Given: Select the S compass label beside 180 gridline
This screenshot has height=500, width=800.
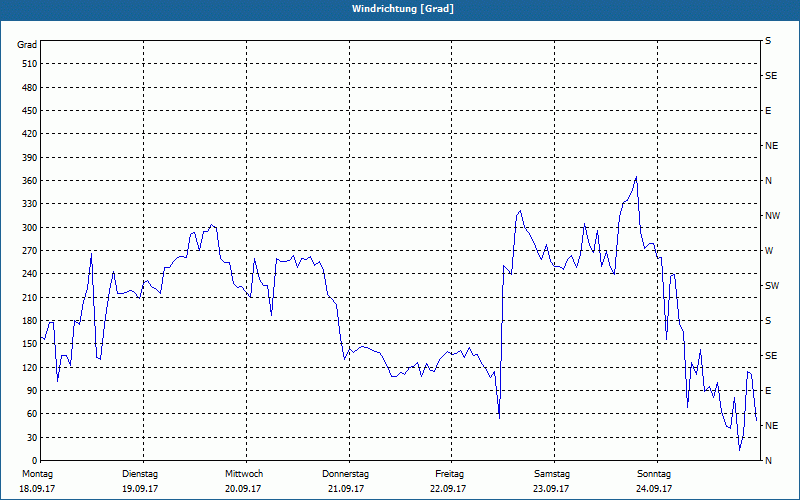Looking at the screenshot, I should tap(768, 321).
